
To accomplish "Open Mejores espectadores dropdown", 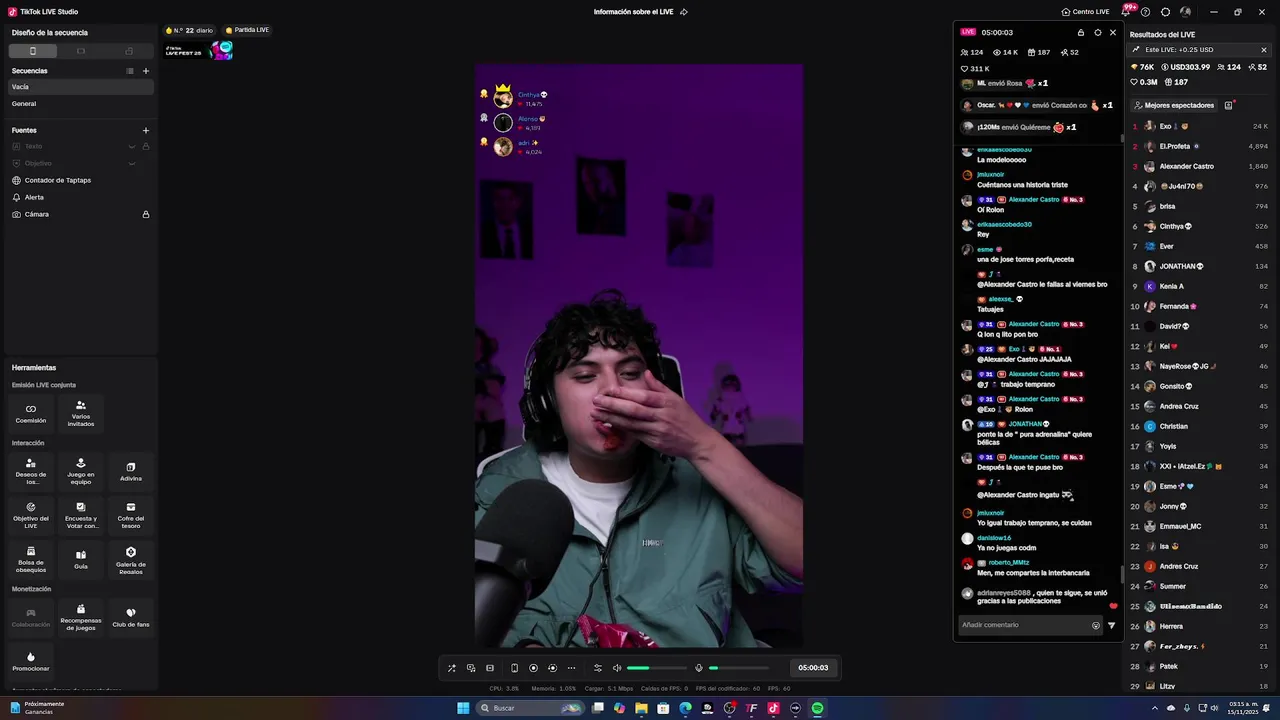I will [x=1175, y=105].
